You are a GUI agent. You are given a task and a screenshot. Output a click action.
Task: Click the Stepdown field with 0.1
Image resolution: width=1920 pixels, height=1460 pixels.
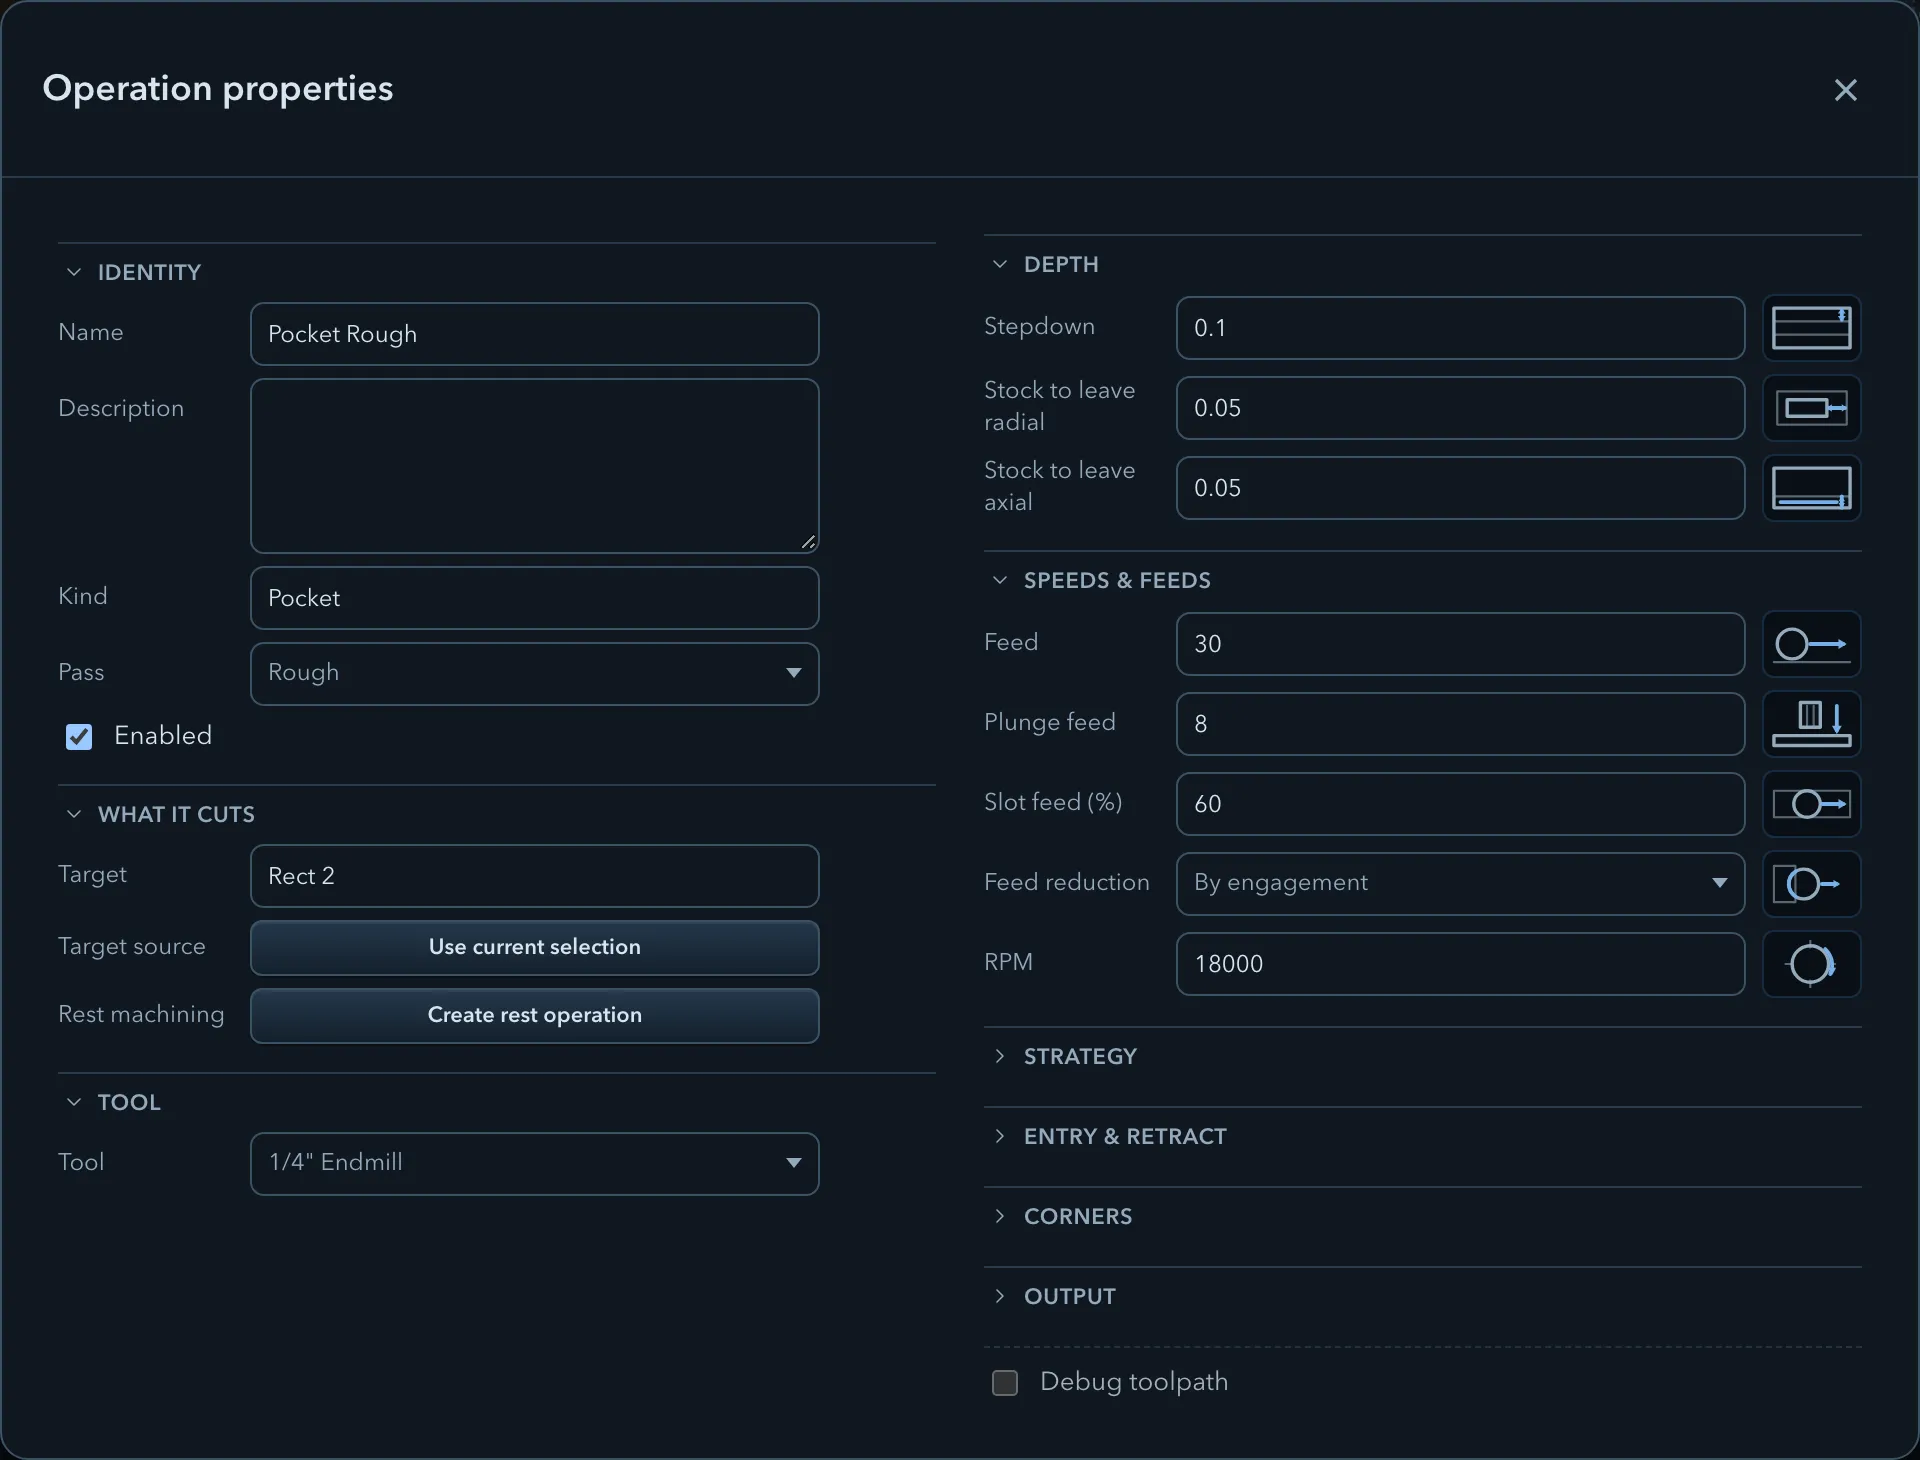click(1460, 328)
